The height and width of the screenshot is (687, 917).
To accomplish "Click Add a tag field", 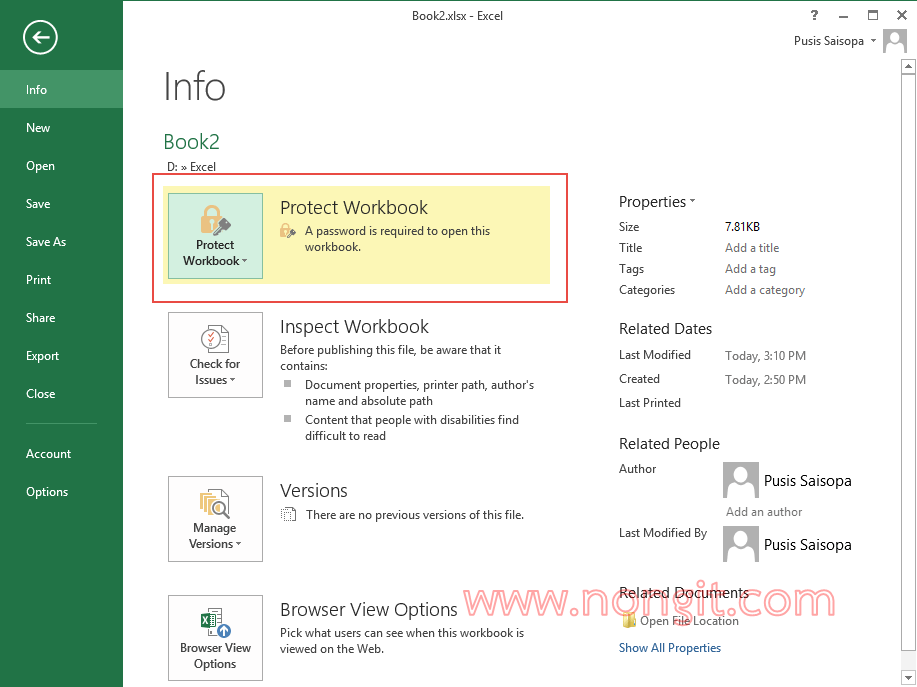I will coord(750,269).
